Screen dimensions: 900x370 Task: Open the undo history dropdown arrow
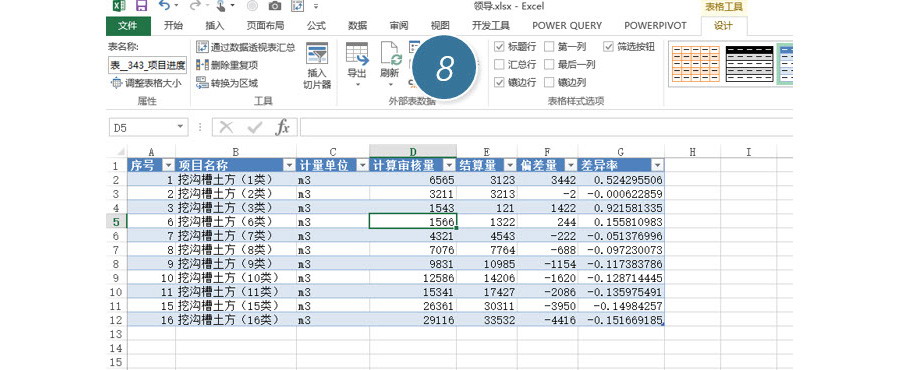(176, 6)
